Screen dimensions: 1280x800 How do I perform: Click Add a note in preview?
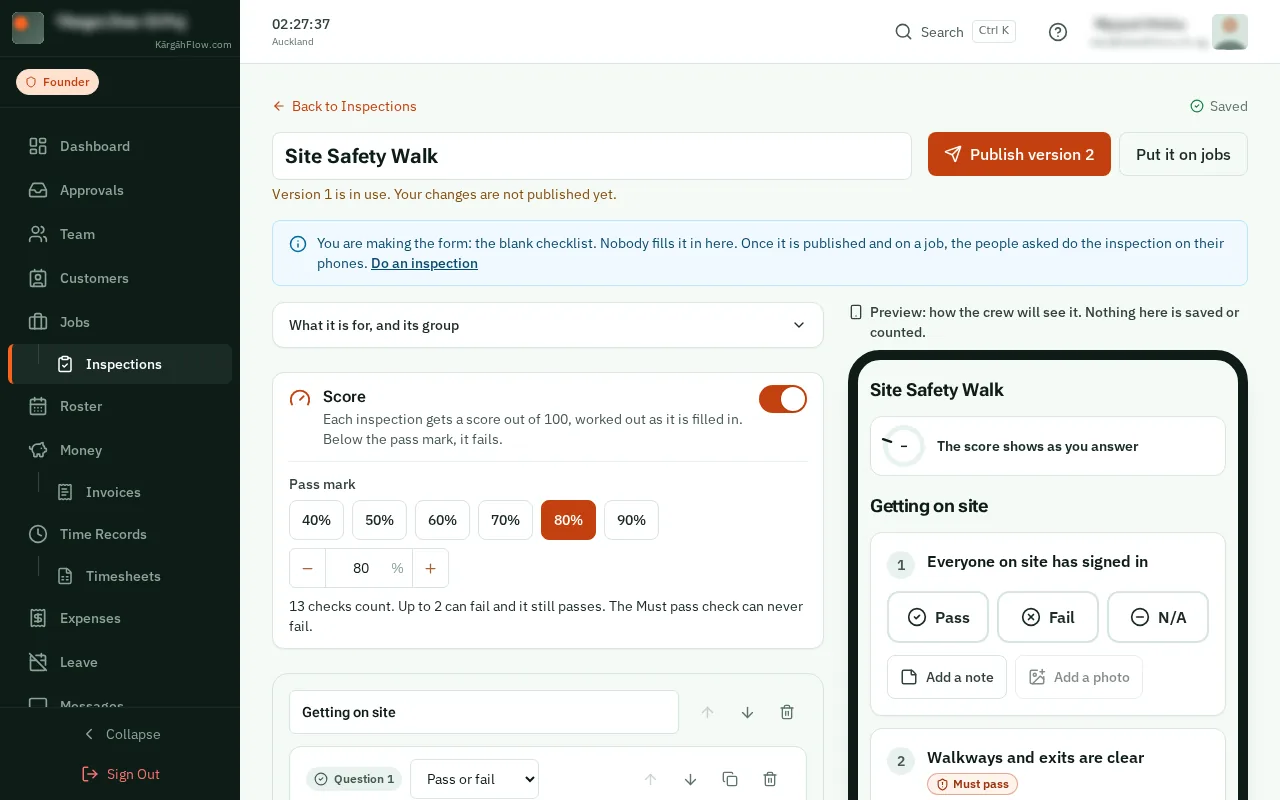(947, 677)
